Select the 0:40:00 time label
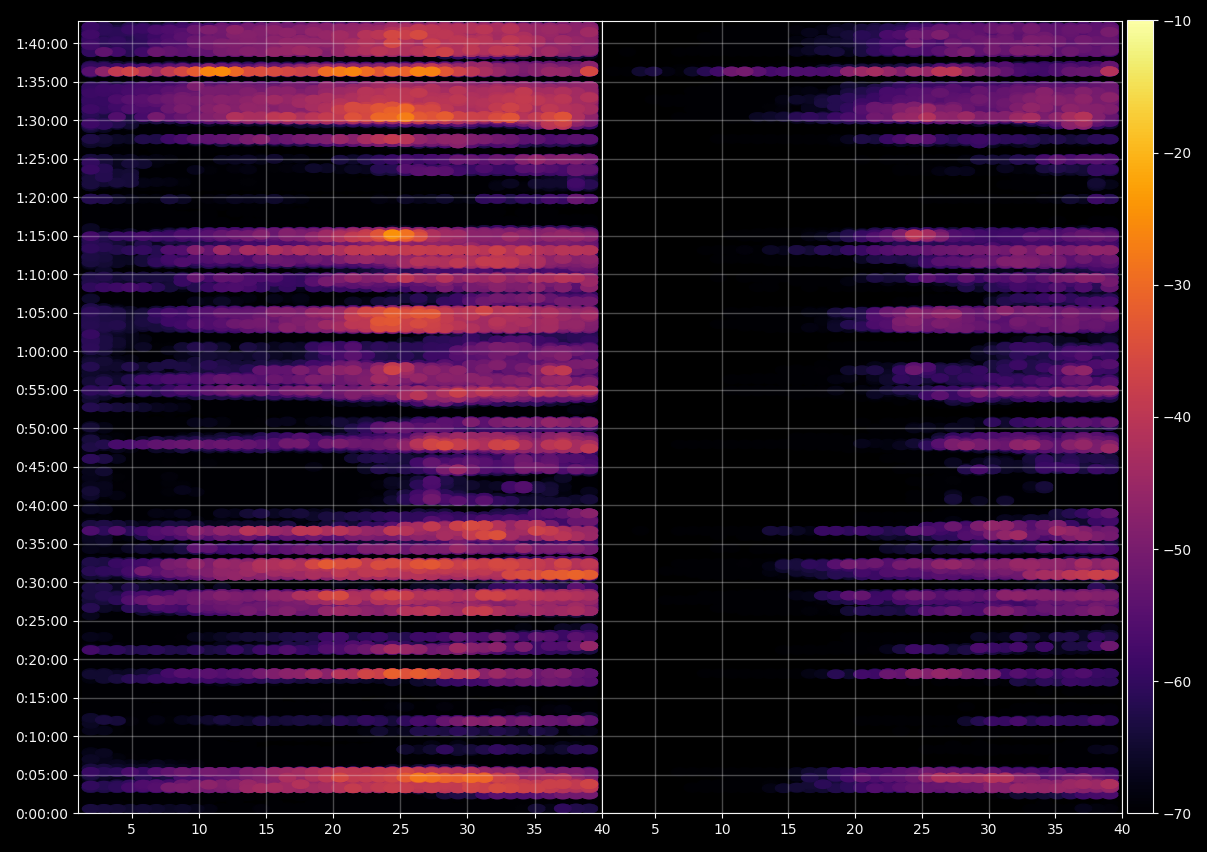This screenshot has height=852, width=1207. click(41, 506)
